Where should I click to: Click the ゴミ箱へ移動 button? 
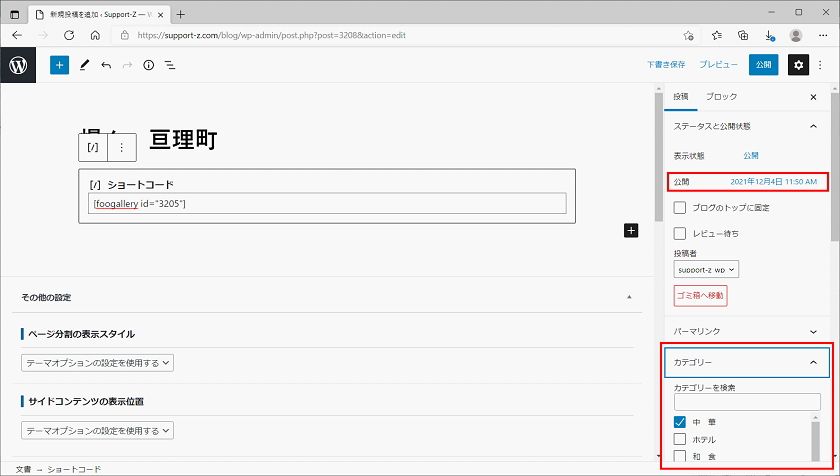(700, 296)
